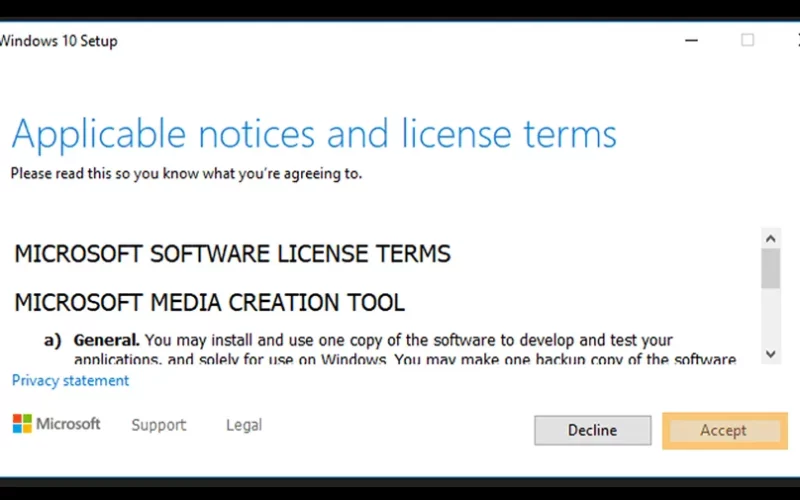The image size is (800, 500).
Task: Click the "Applicable notices and license terms" title
Action: pos(314,134)
